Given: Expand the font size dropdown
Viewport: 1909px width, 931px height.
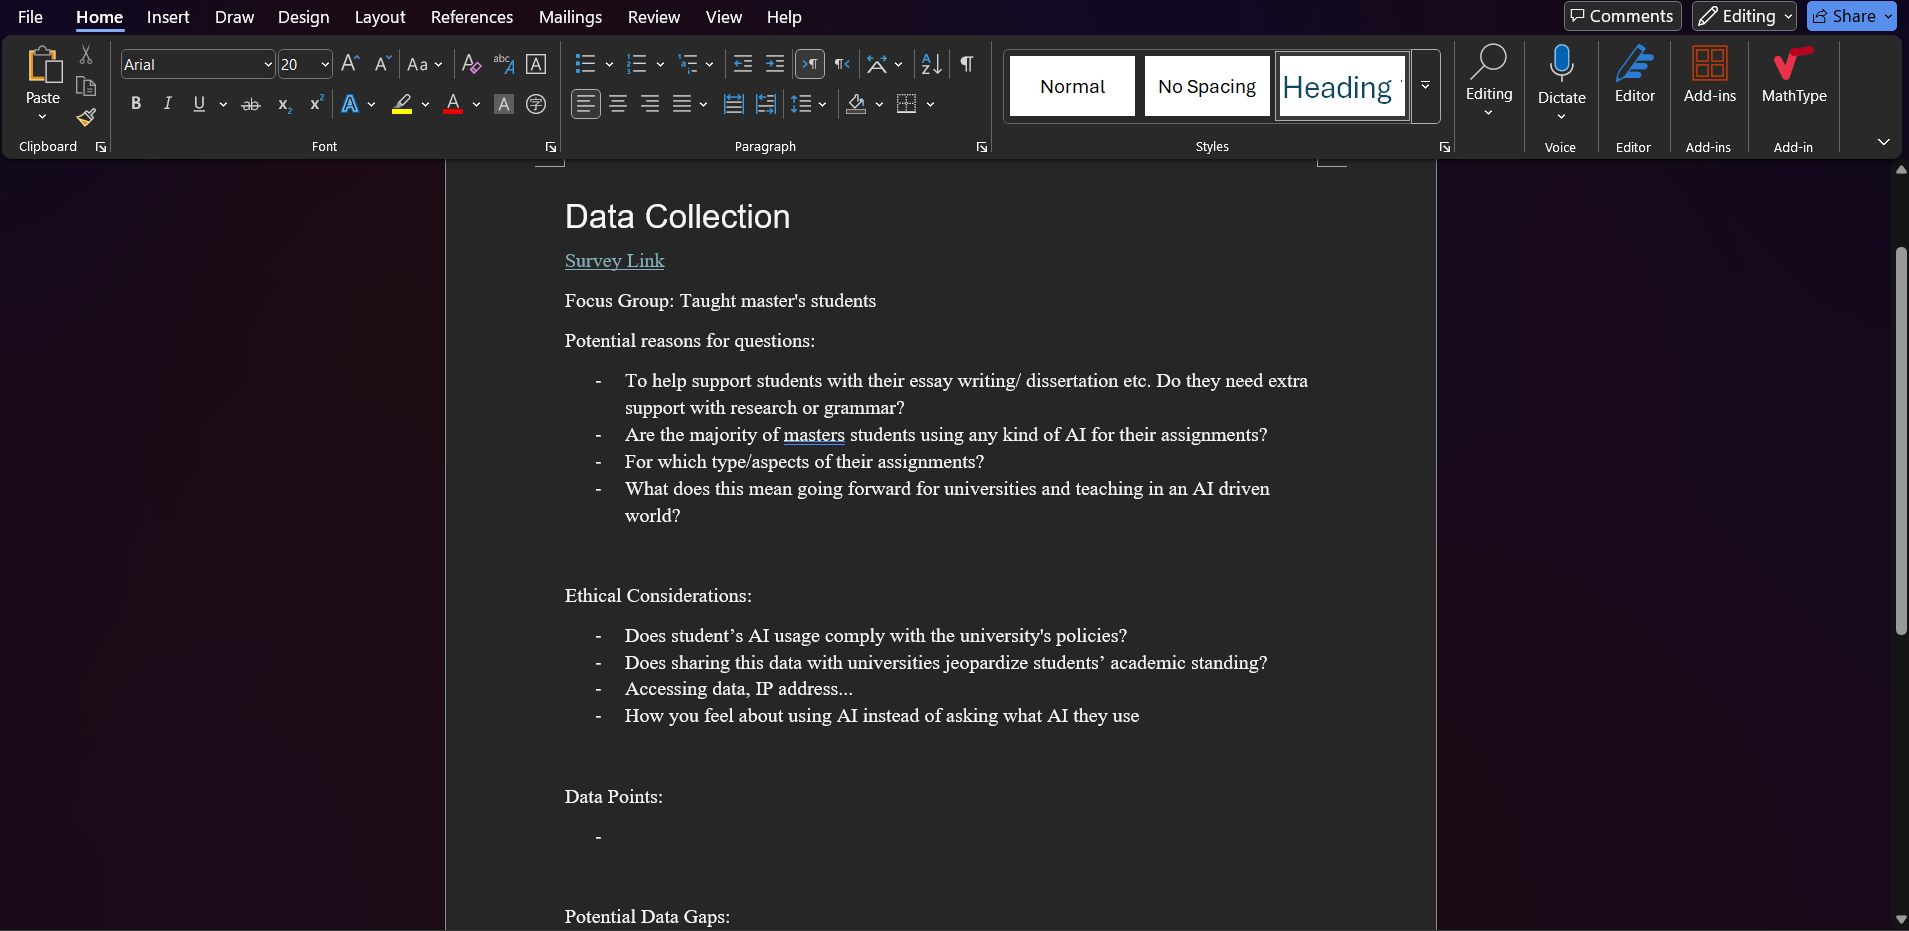Looking at the screenshot, I should click(325, 65).
